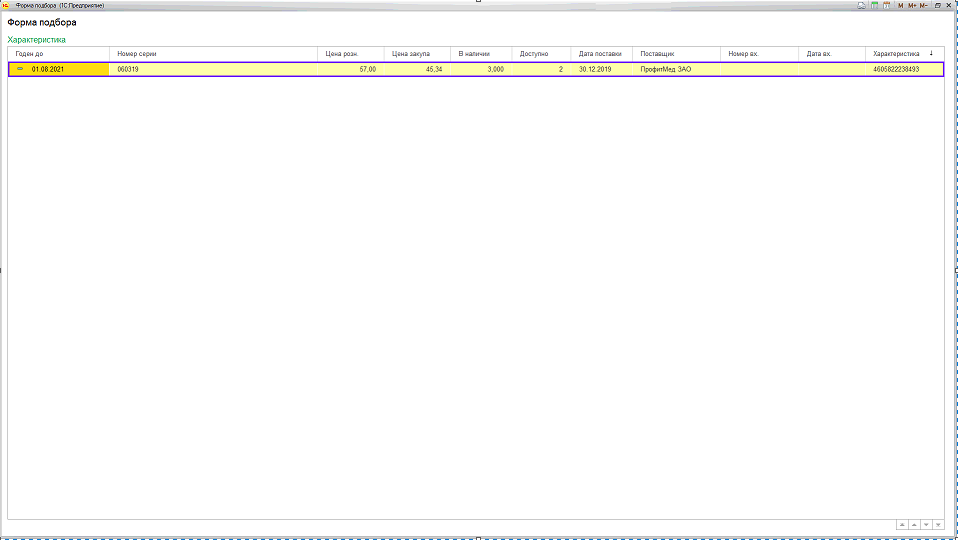Open the calculator from title bar
958x540 pixels.
pos(874,5)
